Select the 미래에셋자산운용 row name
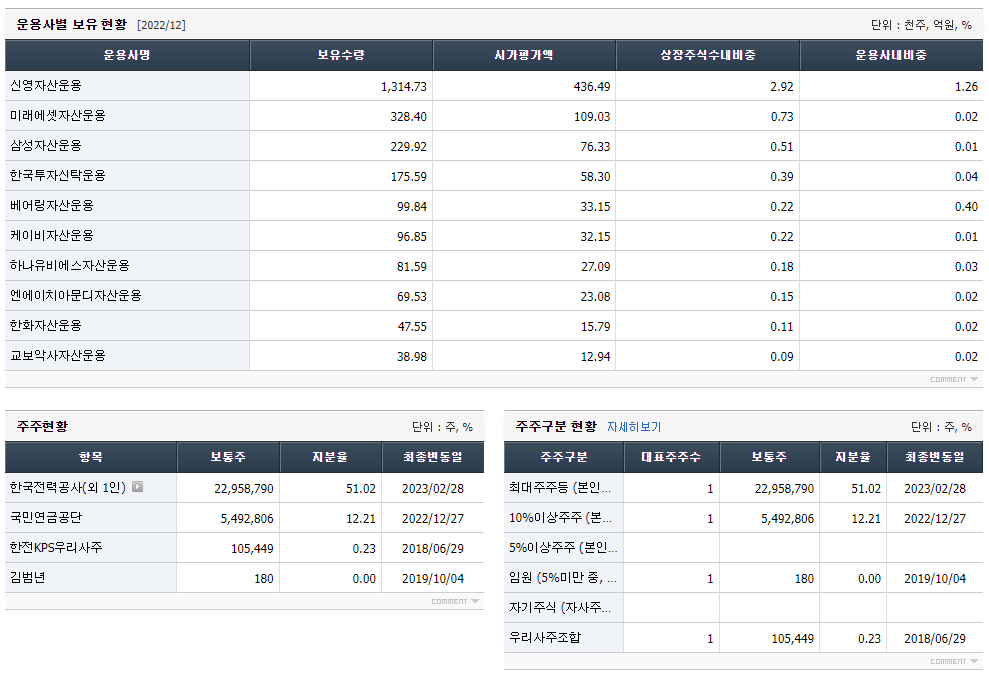Viewport: 989px width, 676px height. pos(58,116)
